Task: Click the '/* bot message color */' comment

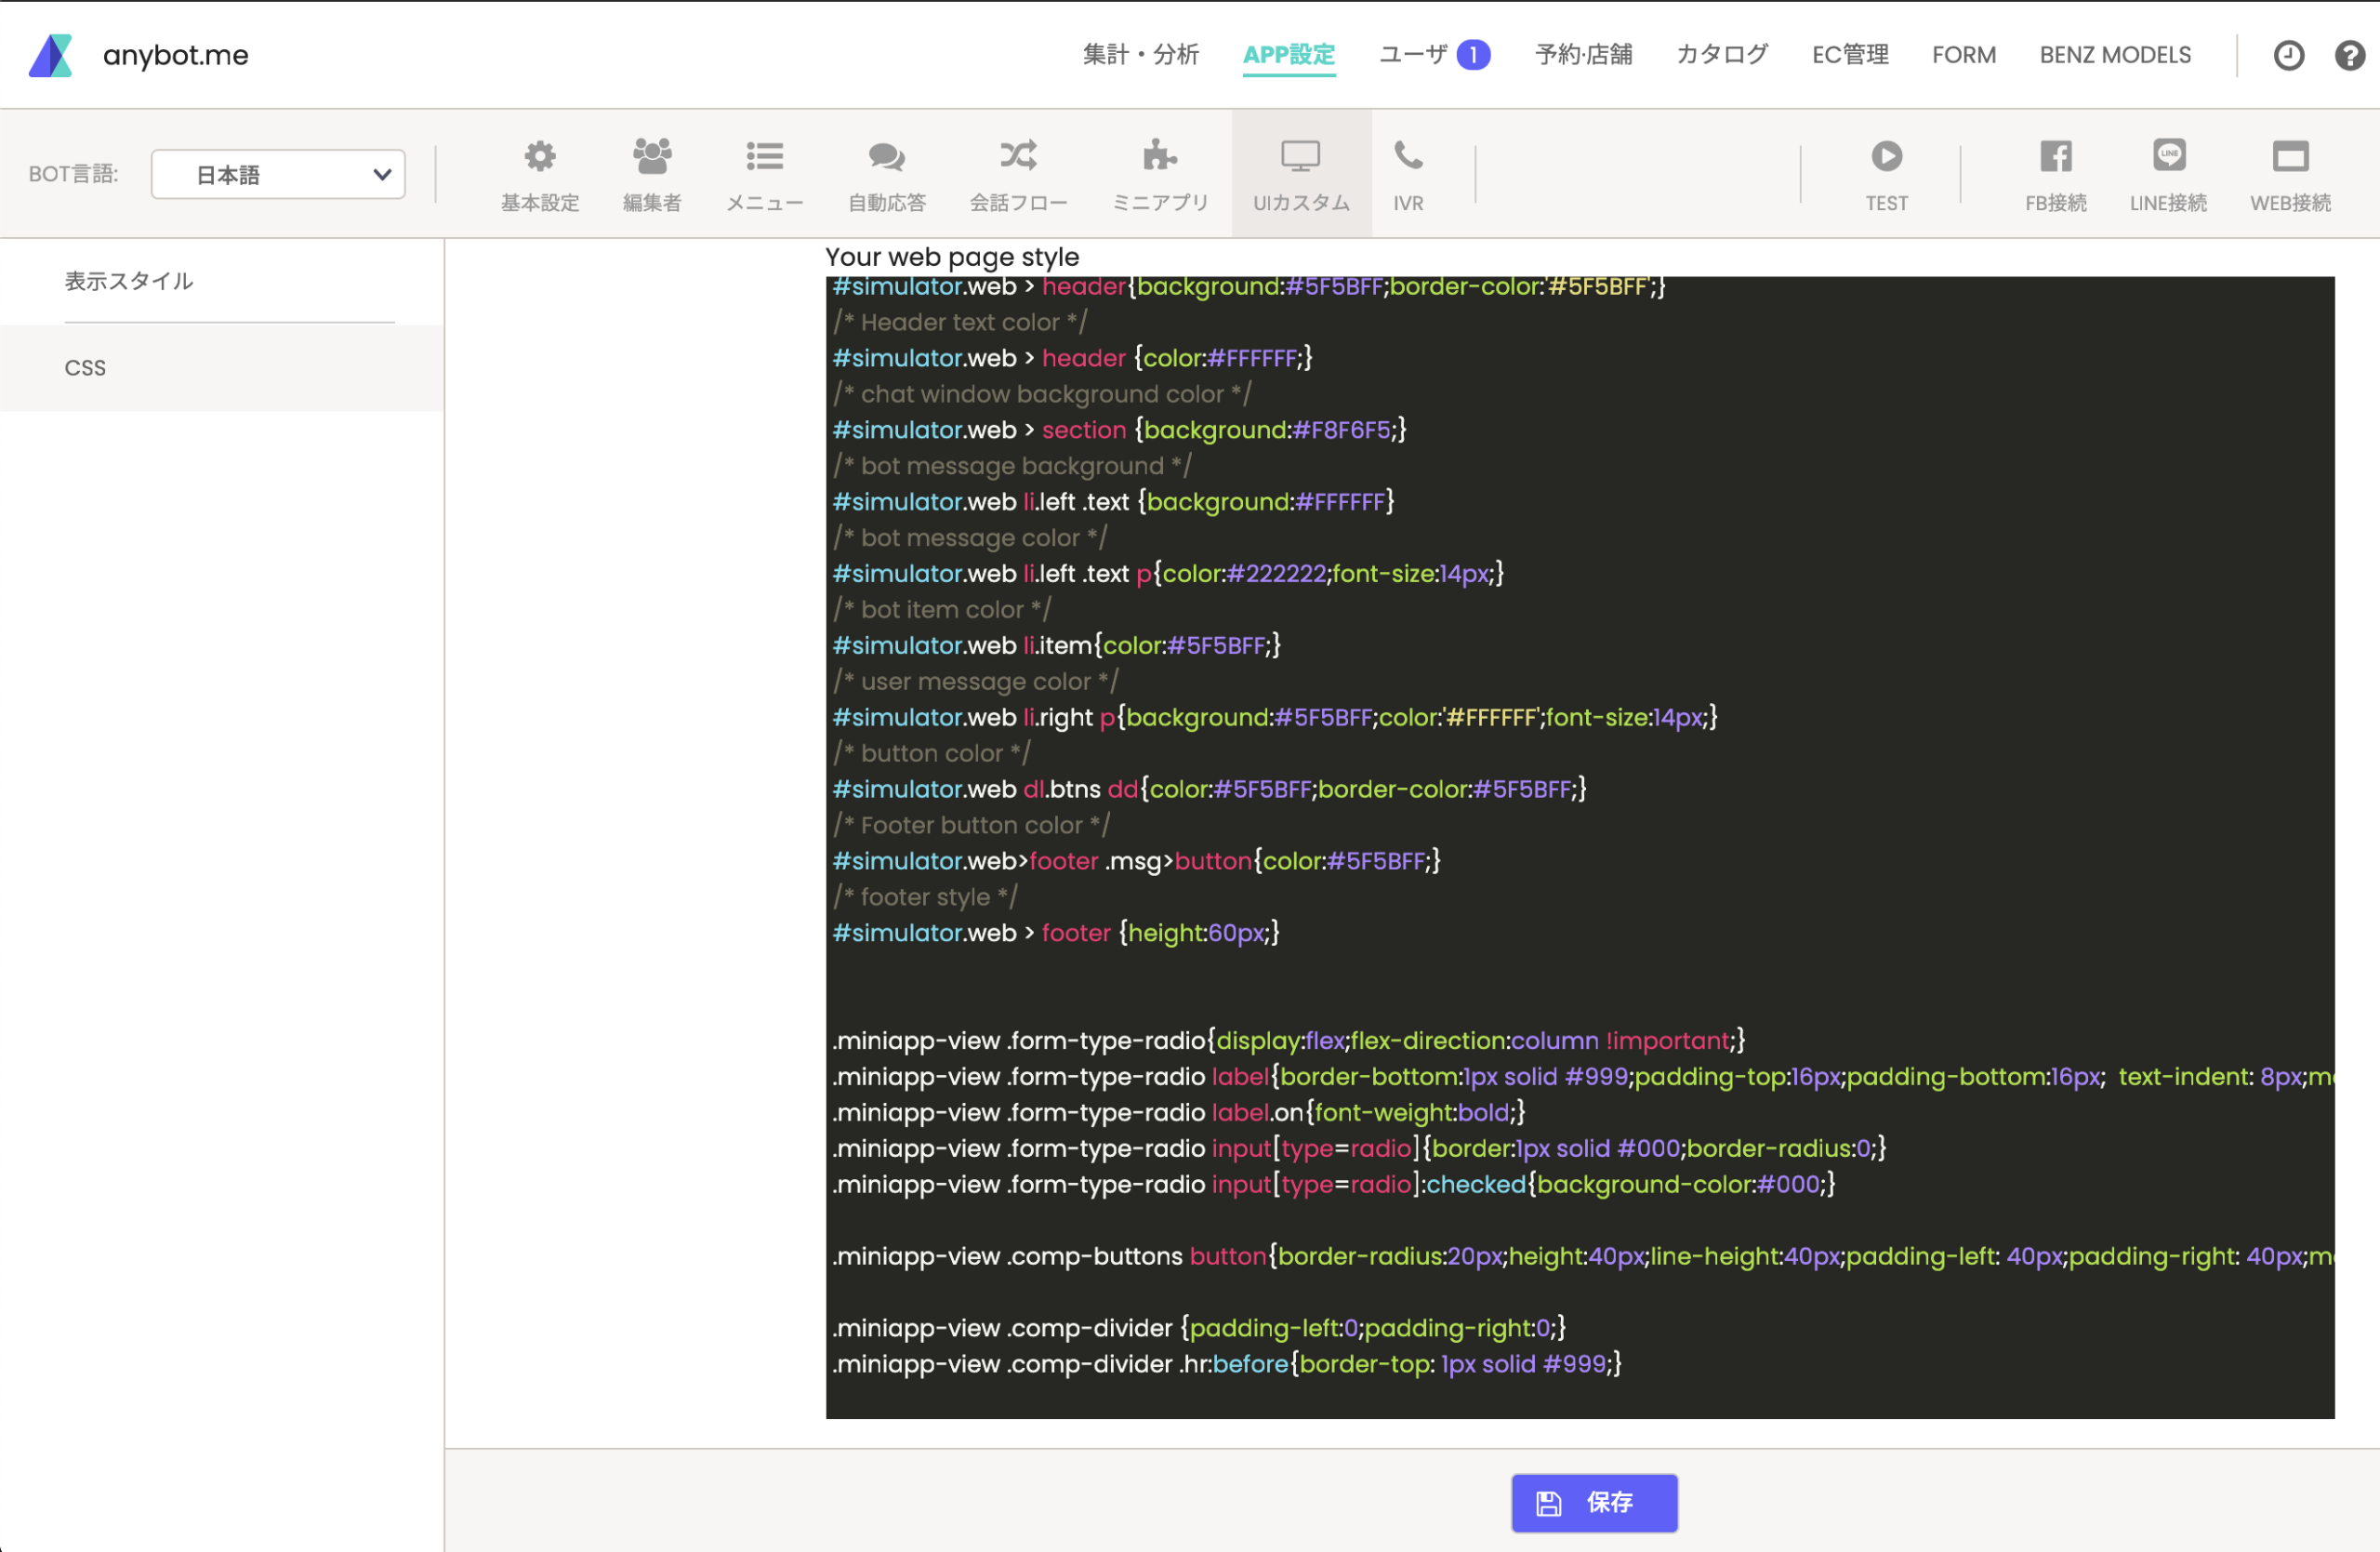Action: [970, 538]
